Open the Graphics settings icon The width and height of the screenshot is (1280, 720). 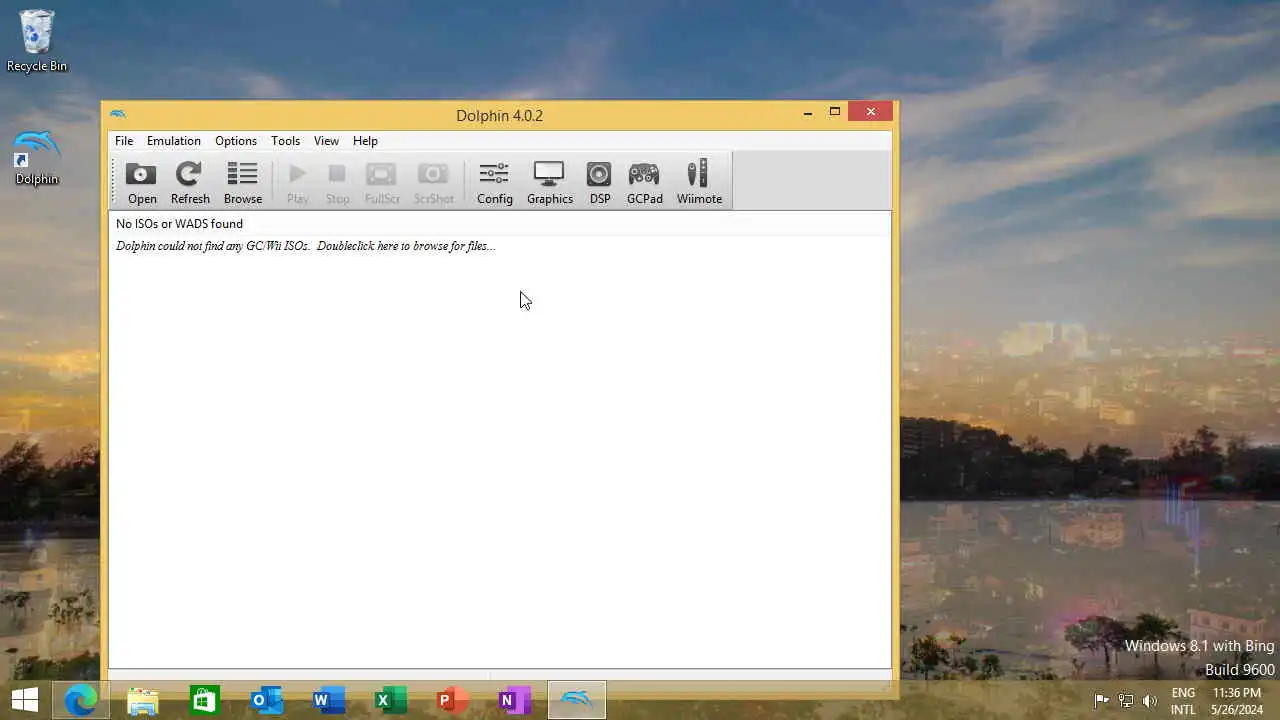point(550,183)
